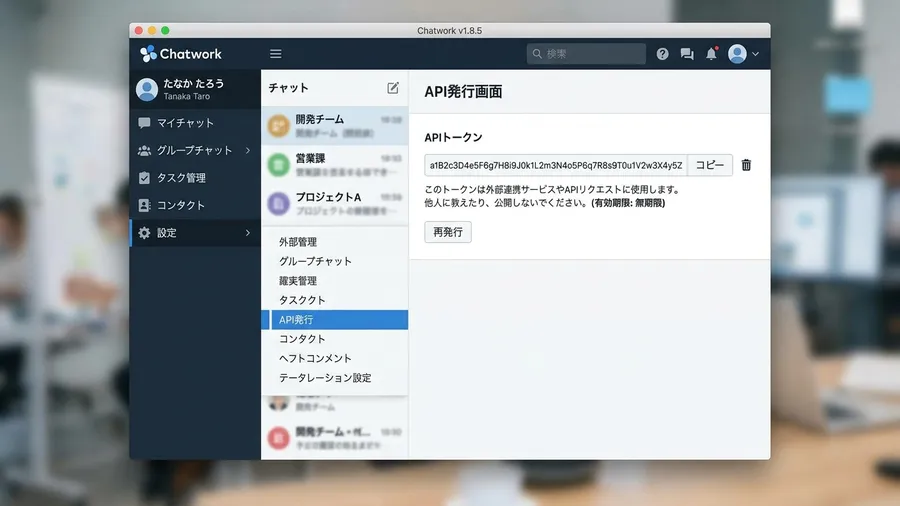Click the コピー button

[x=709, y=165]
